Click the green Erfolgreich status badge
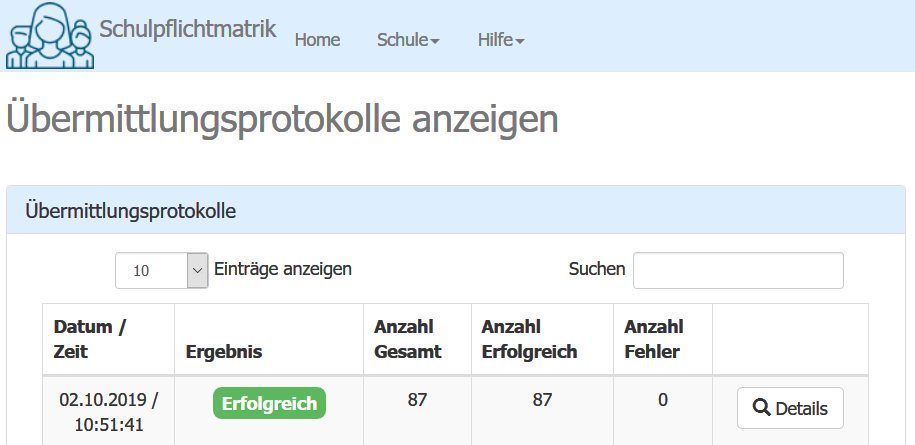Viewport: 915px width, 445px height. click(269, 404)
